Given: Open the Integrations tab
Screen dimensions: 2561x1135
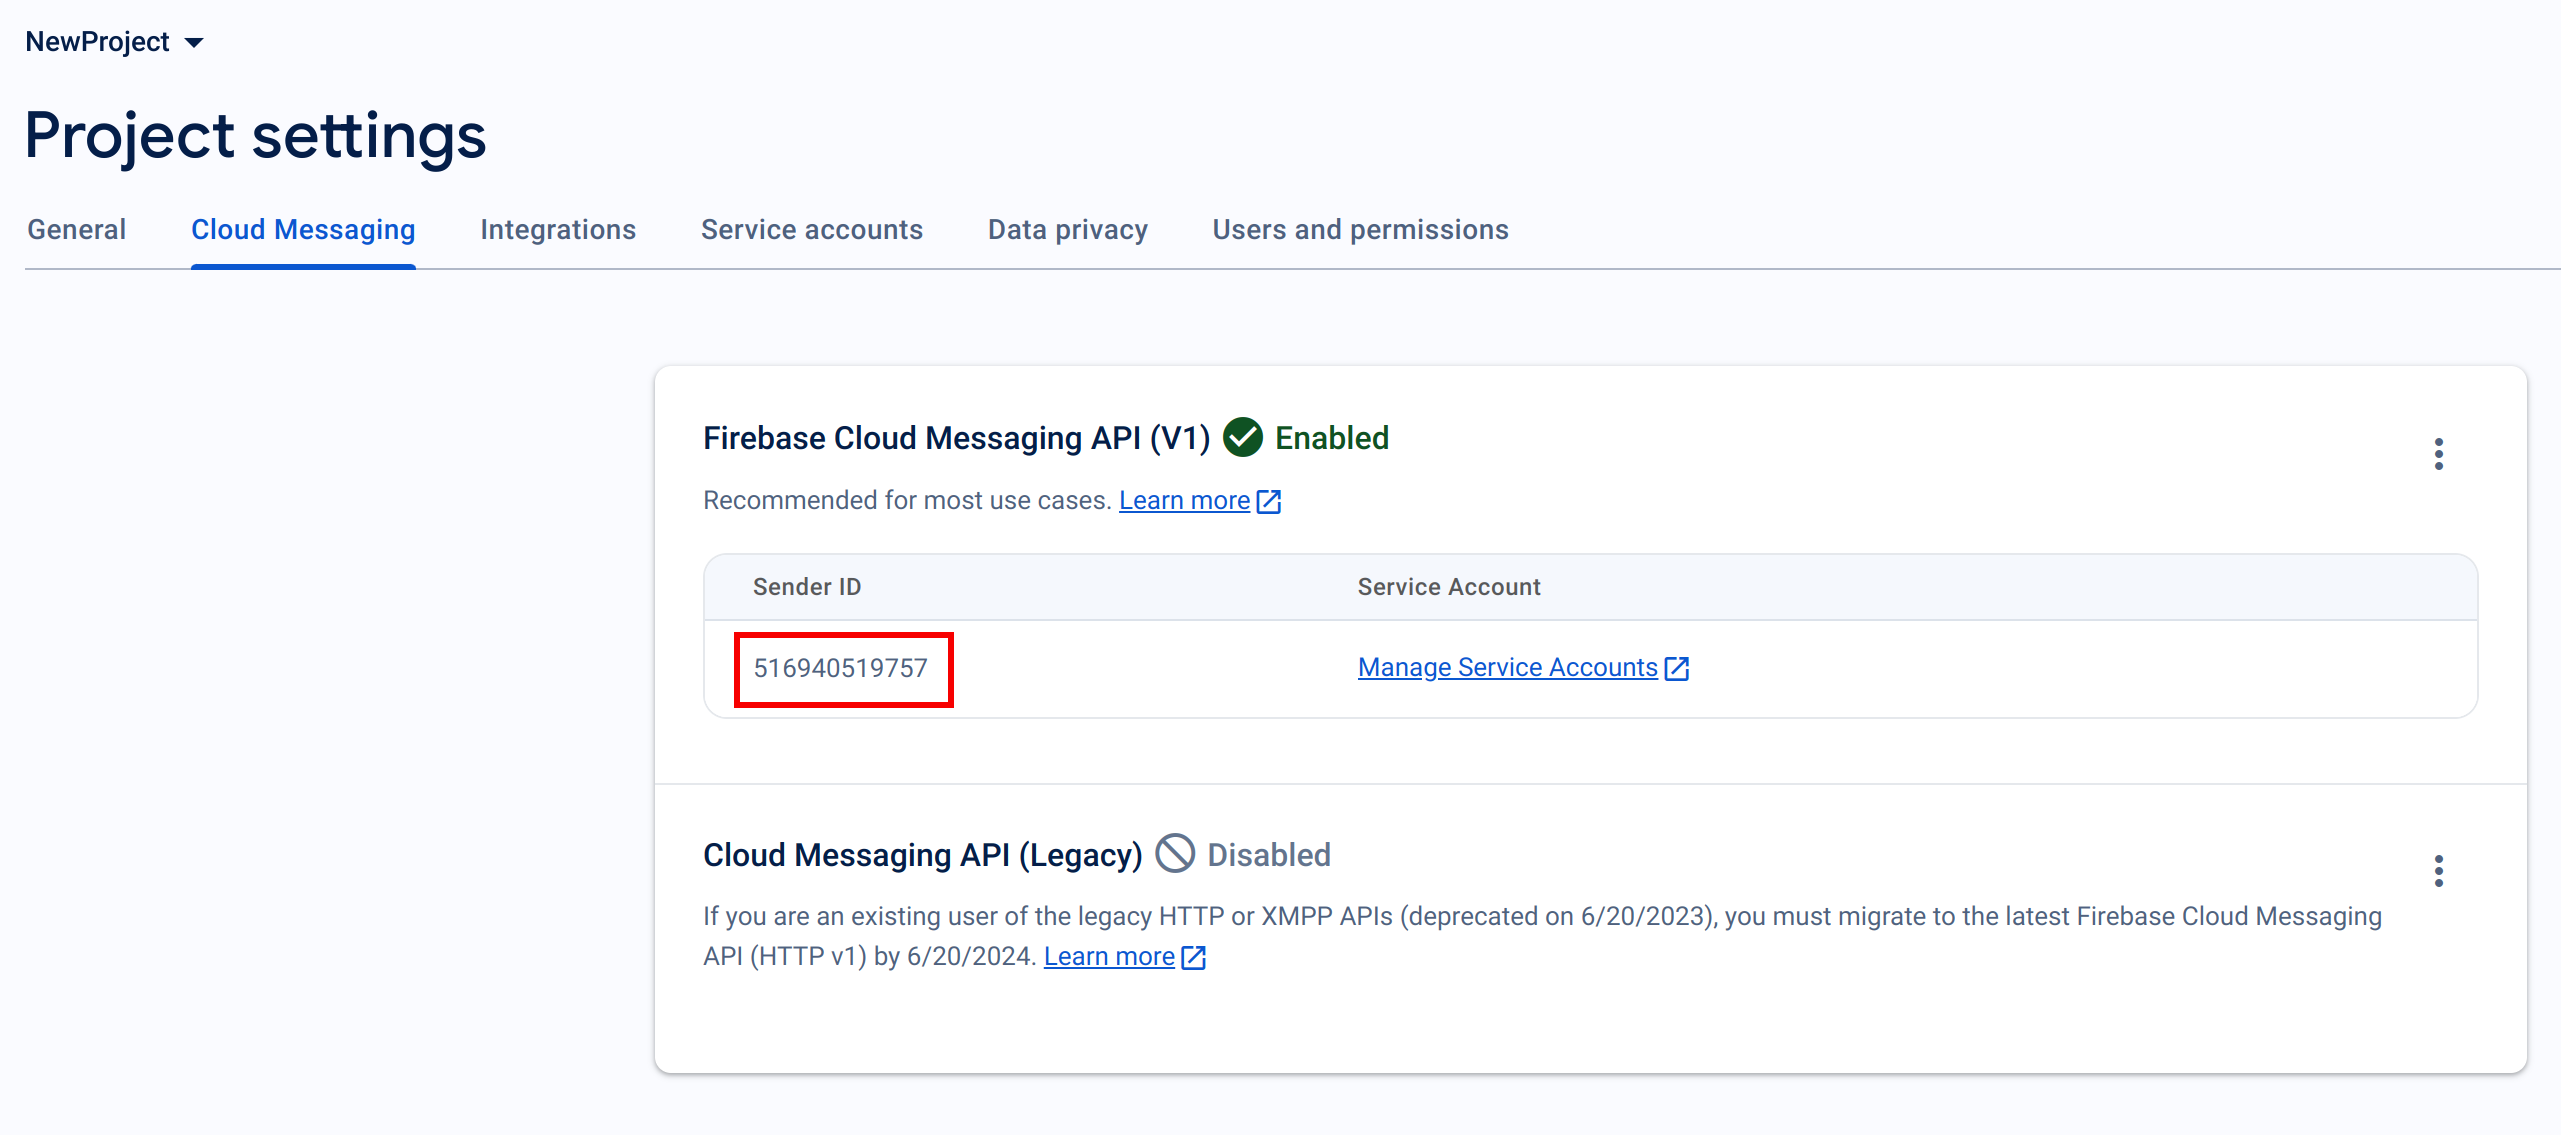Looking at the screenshot, I should (x=558, y=230).
